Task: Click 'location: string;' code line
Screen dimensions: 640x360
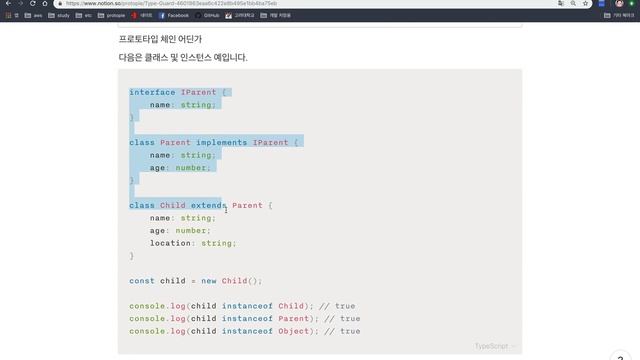Action: 193,243
